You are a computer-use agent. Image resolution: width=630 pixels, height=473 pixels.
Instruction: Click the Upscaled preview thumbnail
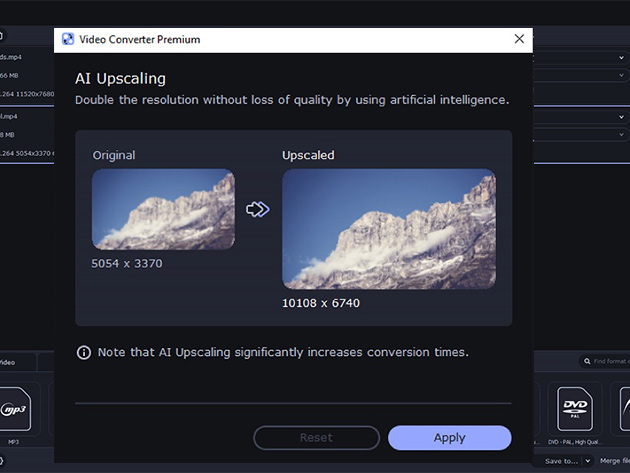point(389,229)
